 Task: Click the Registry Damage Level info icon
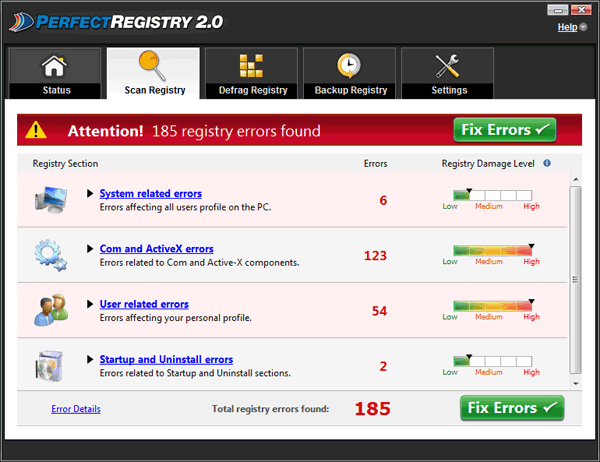[x=547, y=163]
